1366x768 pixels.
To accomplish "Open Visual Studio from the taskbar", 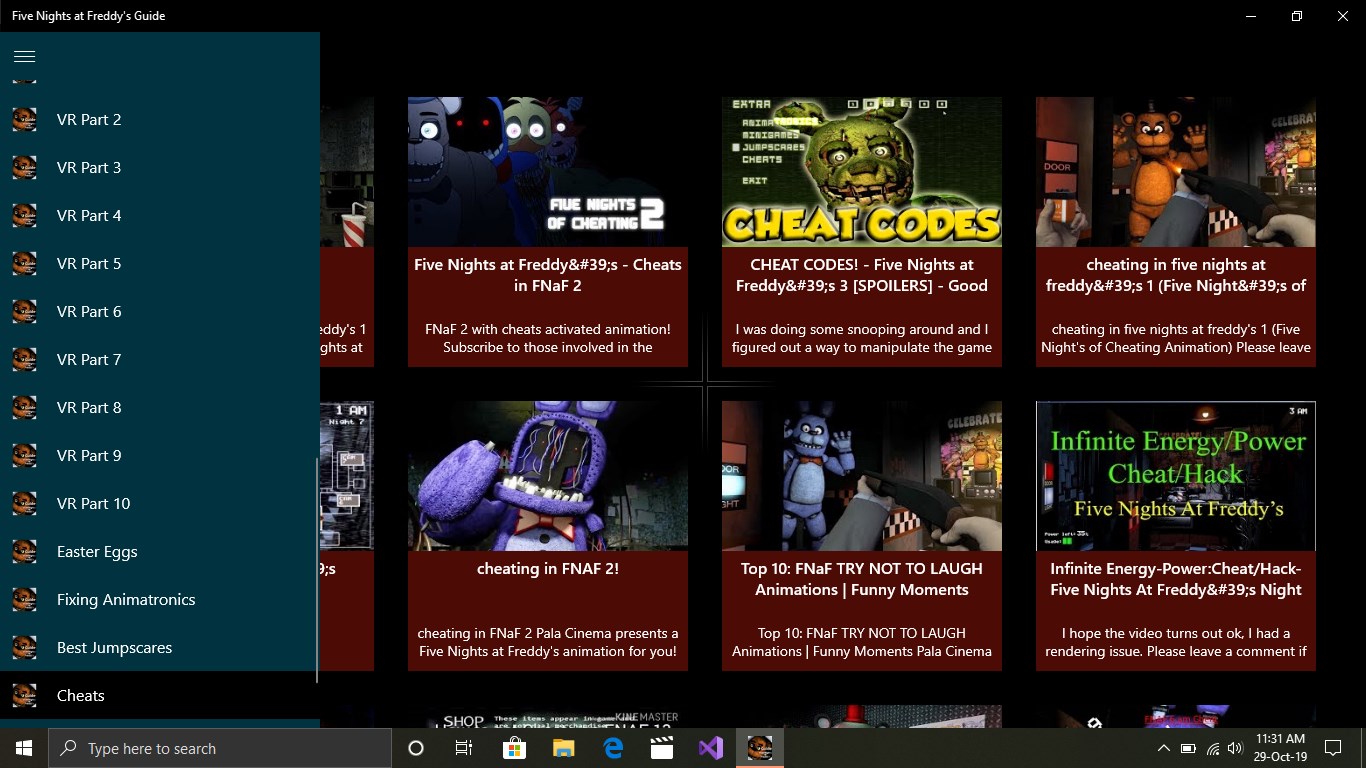I will coord(711,748).
